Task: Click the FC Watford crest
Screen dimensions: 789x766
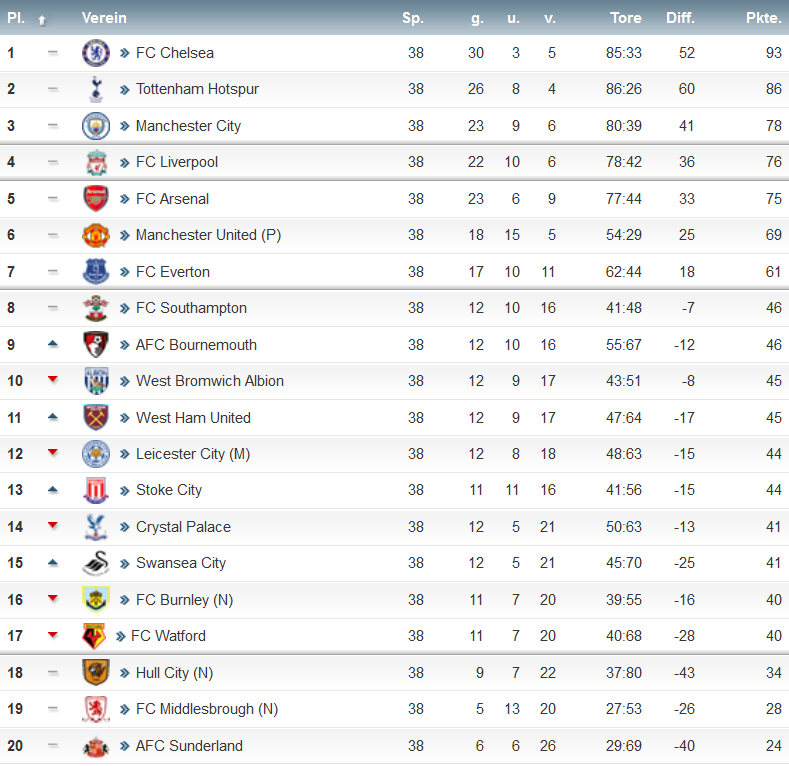Action: coord(94,636)
